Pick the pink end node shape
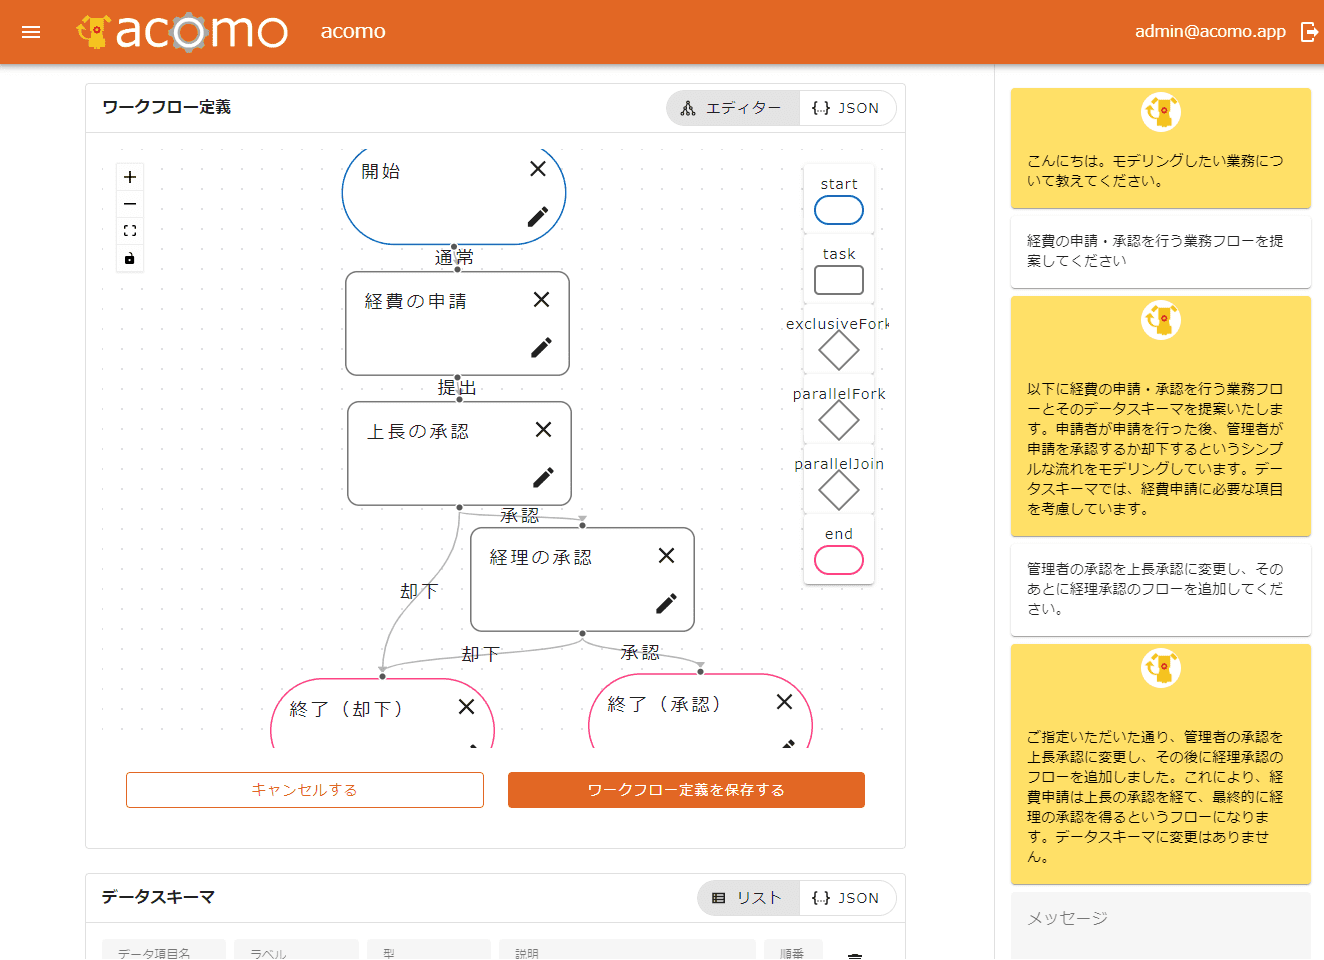Image resolution: width=1324 pixels, height=960 pixels. (838, 560)
